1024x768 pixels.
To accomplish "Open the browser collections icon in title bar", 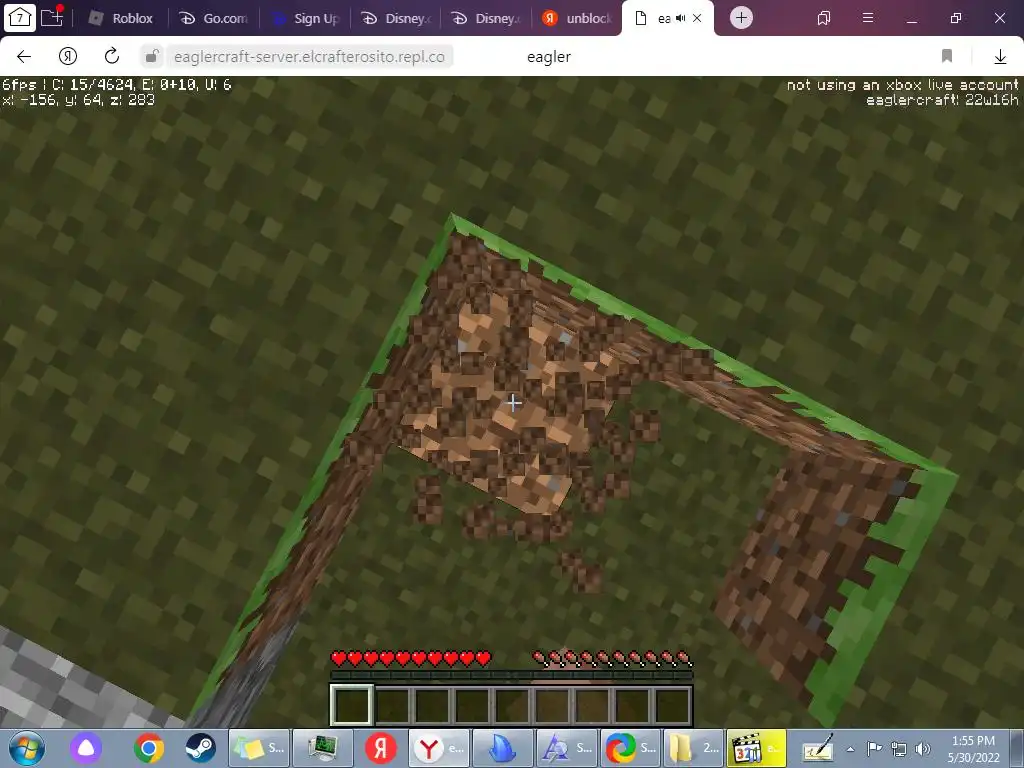I will [x=824, y=18].
